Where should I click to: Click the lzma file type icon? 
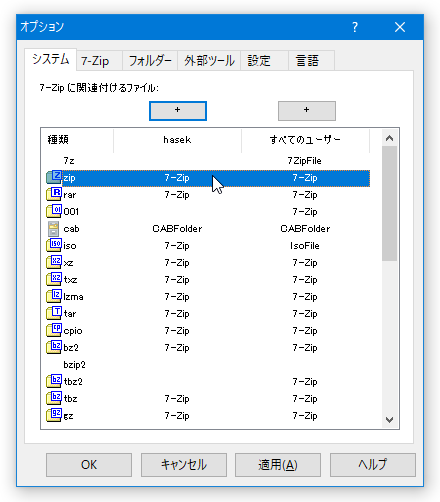pos(54,296)
